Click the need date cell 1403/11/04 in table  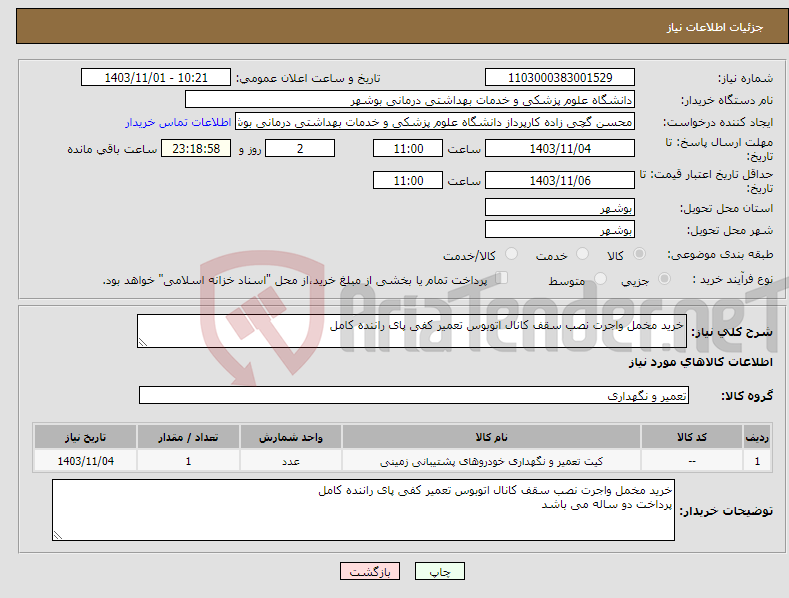click(x=86, y=461)
